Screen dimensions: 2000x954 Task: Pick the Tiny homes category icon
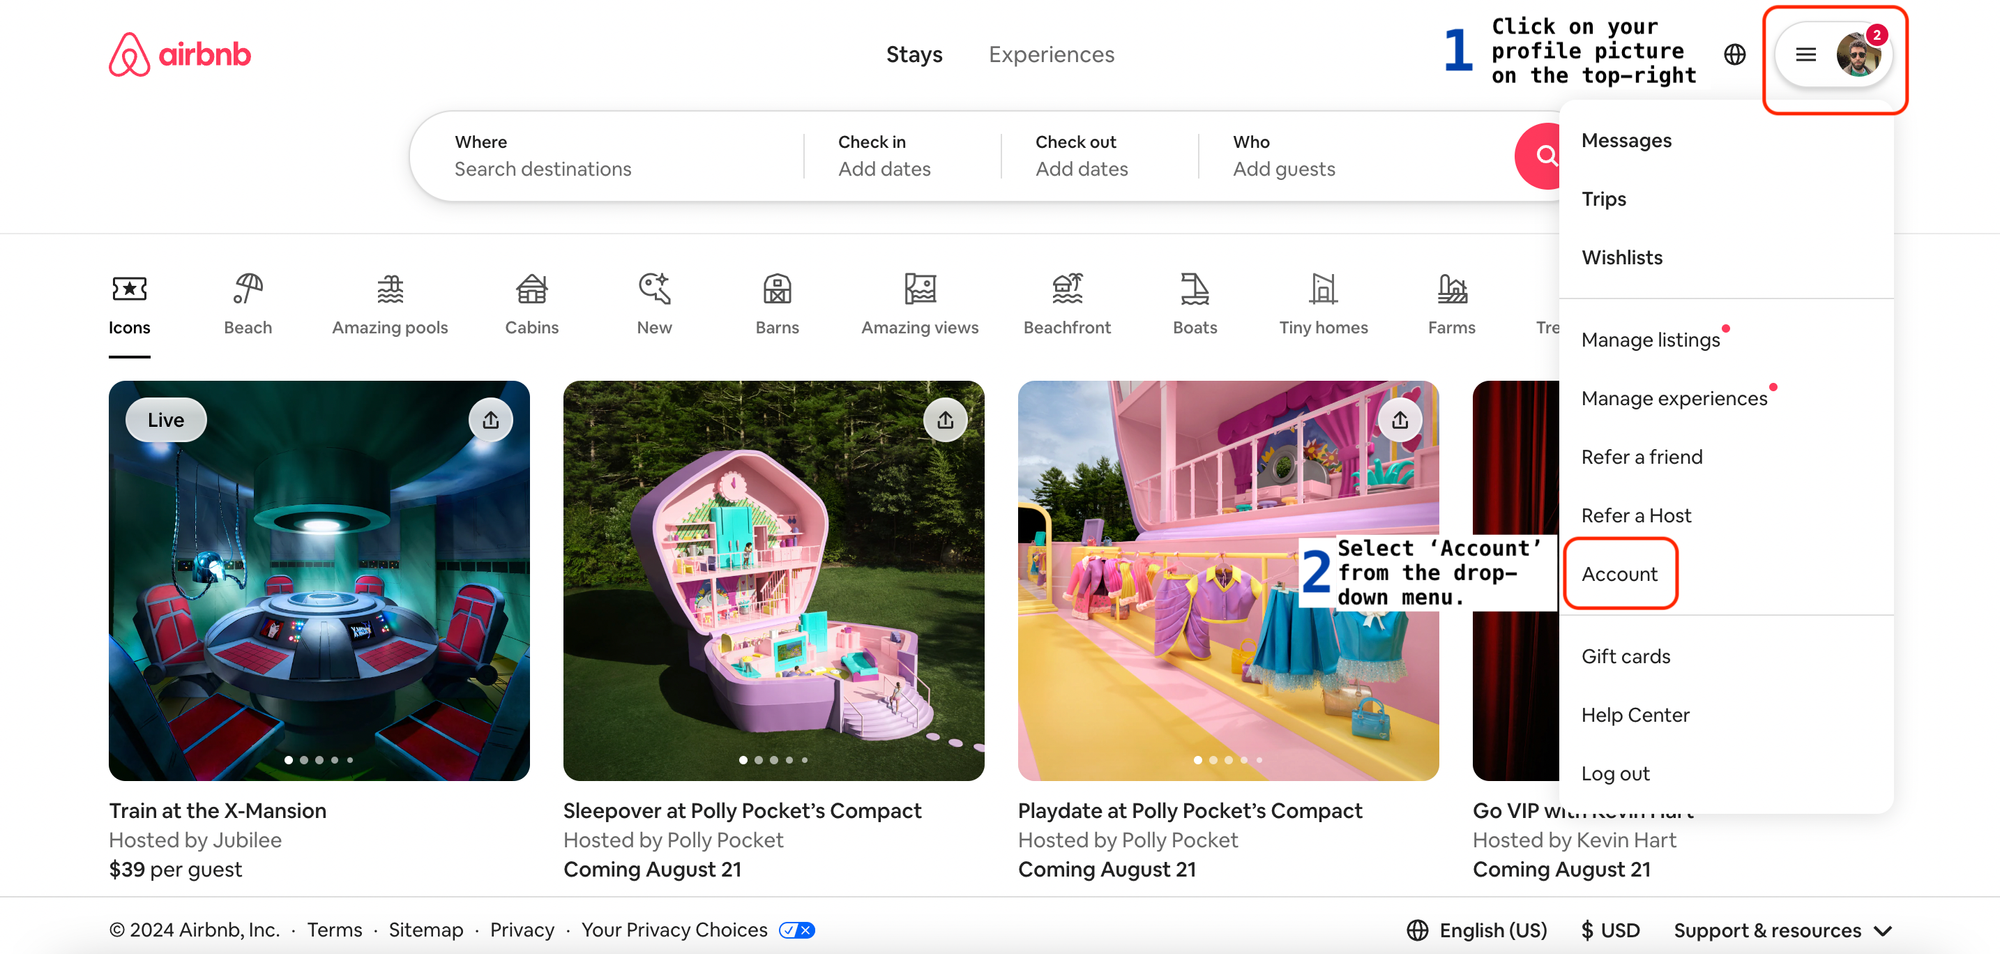[1323, 289]
